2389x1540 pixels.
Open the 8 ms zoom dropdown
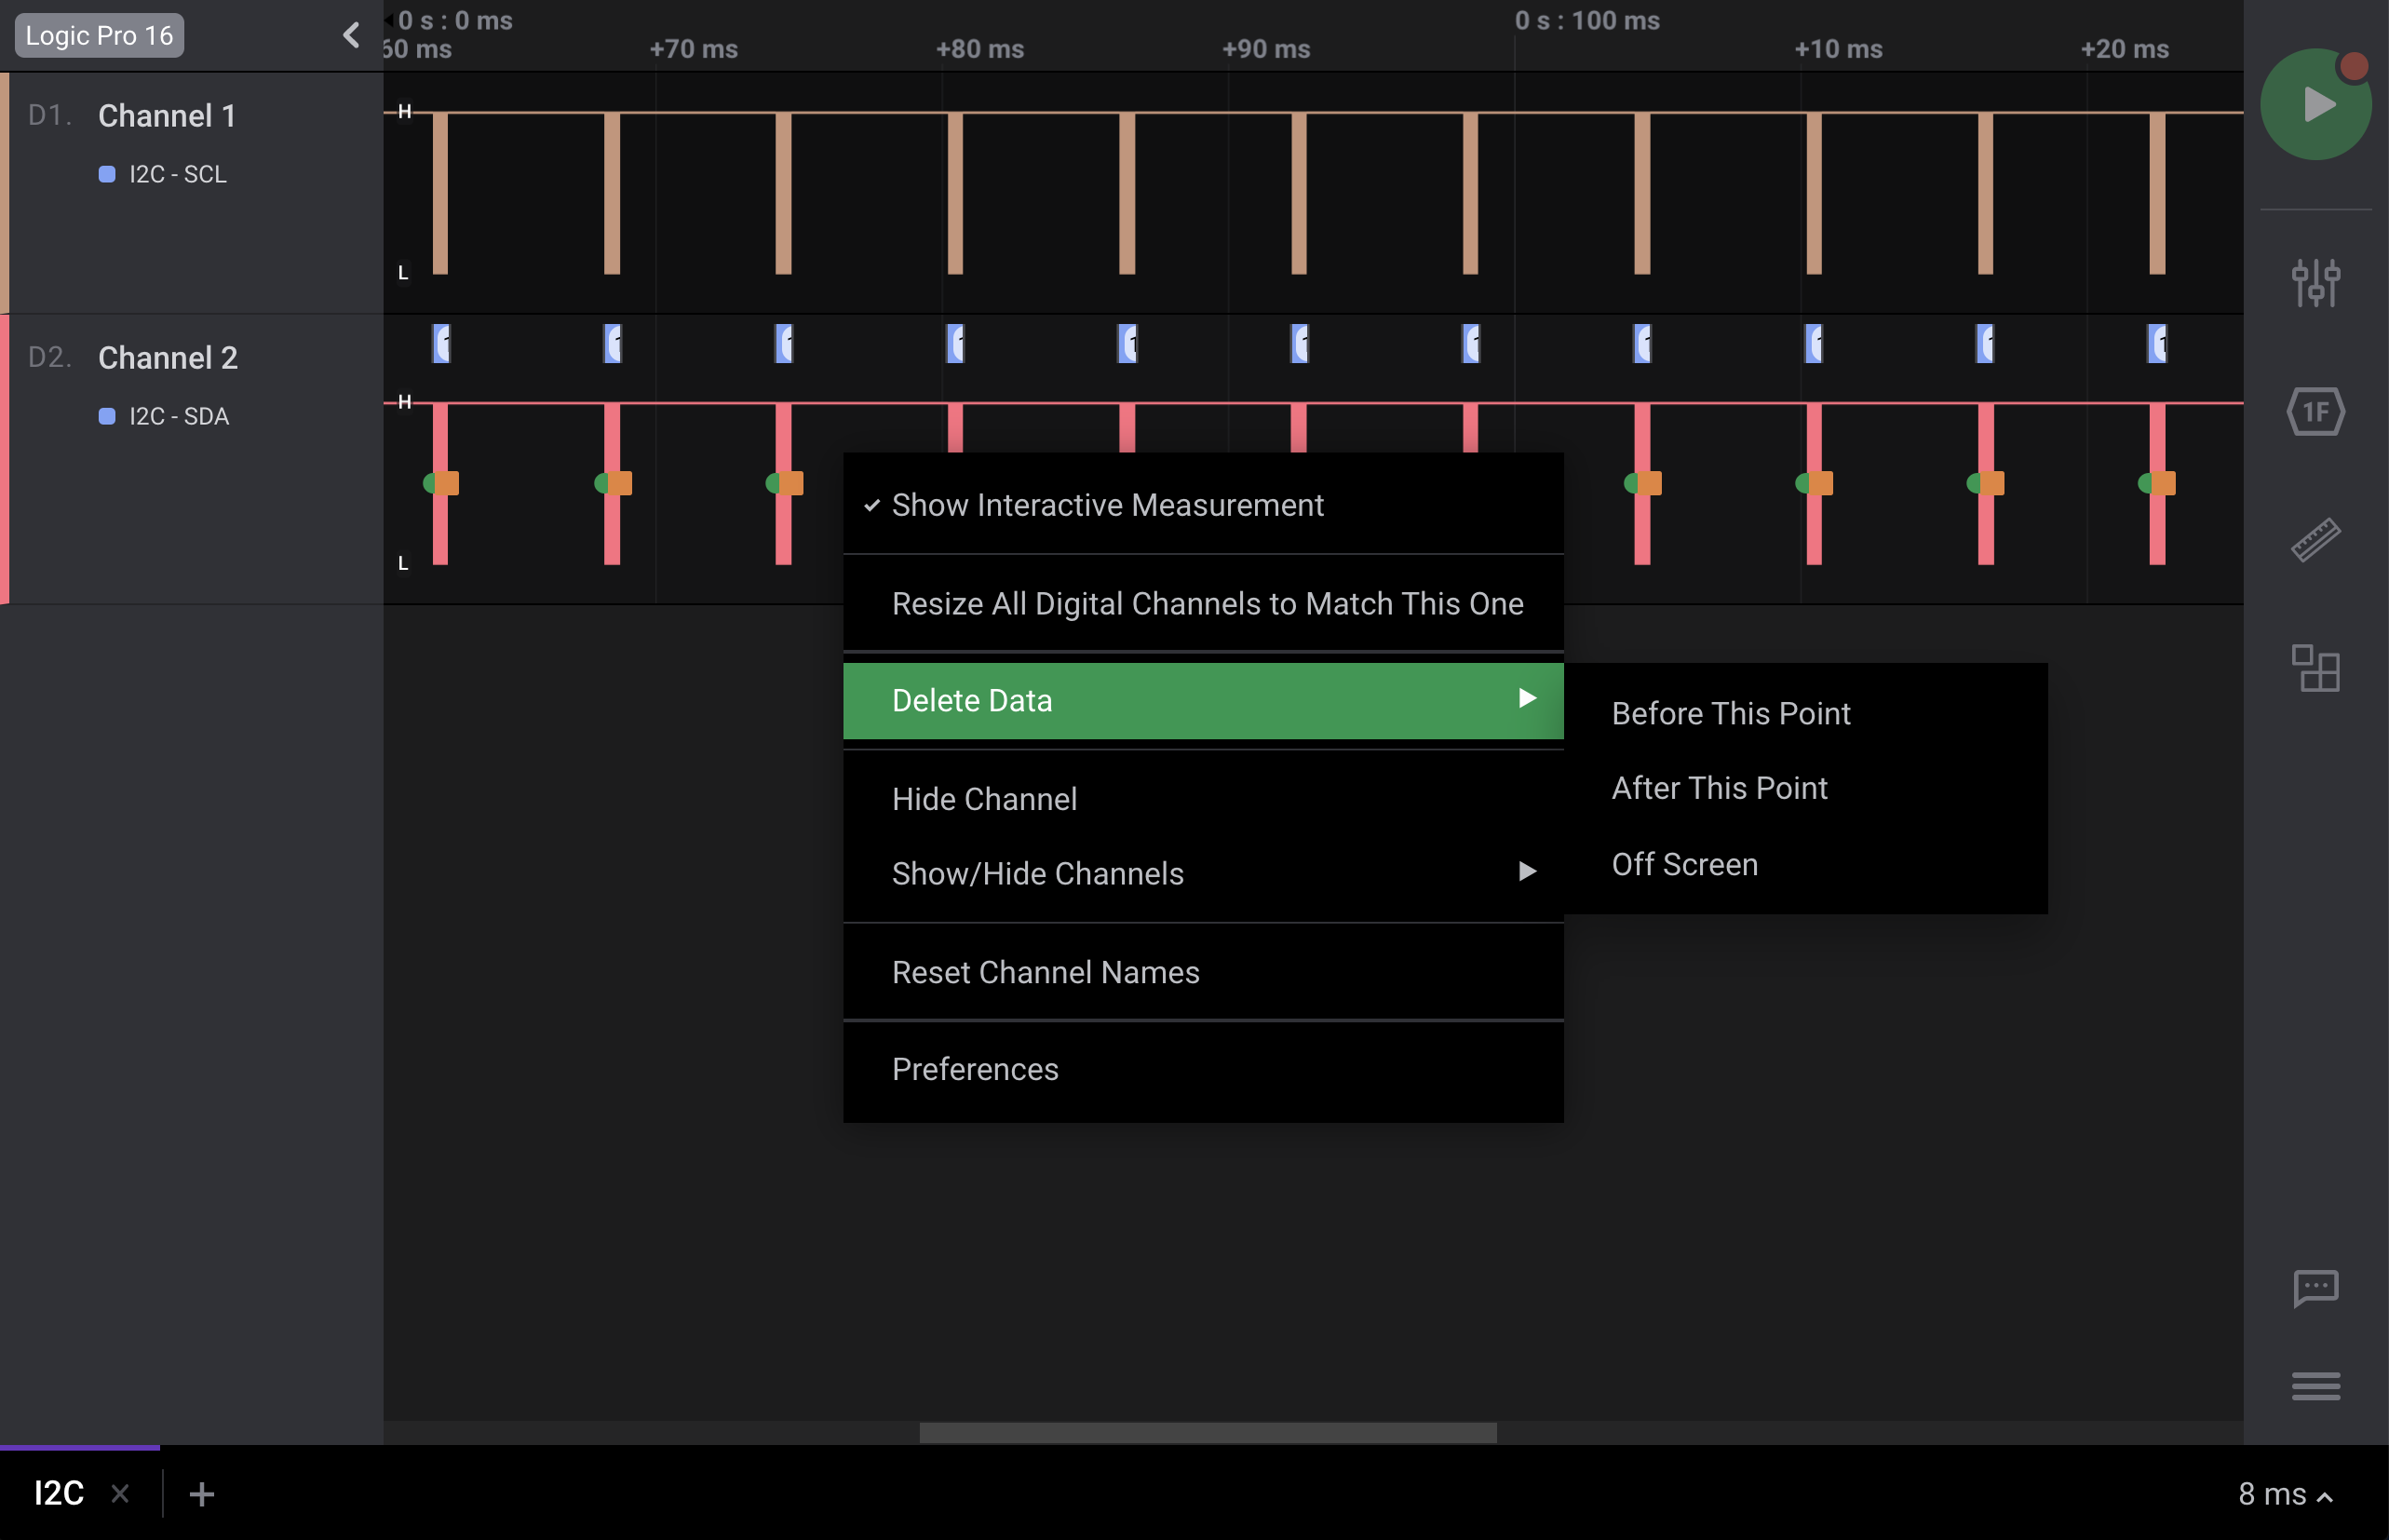tap(2284, 1494)
